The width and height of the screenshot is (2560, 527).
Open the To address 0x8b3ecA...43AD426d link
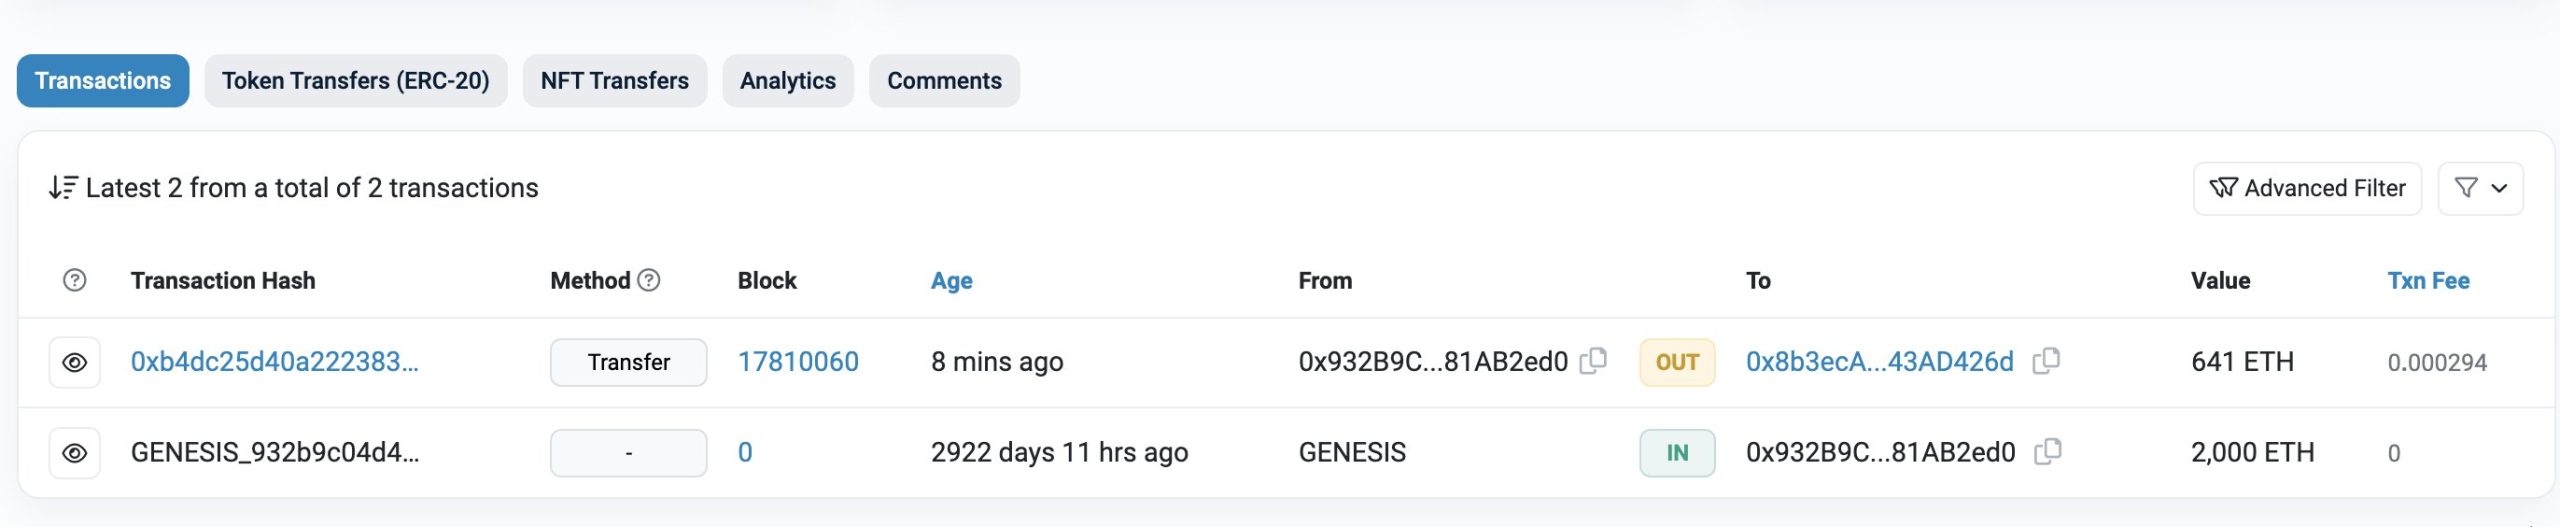point(1879,362)
